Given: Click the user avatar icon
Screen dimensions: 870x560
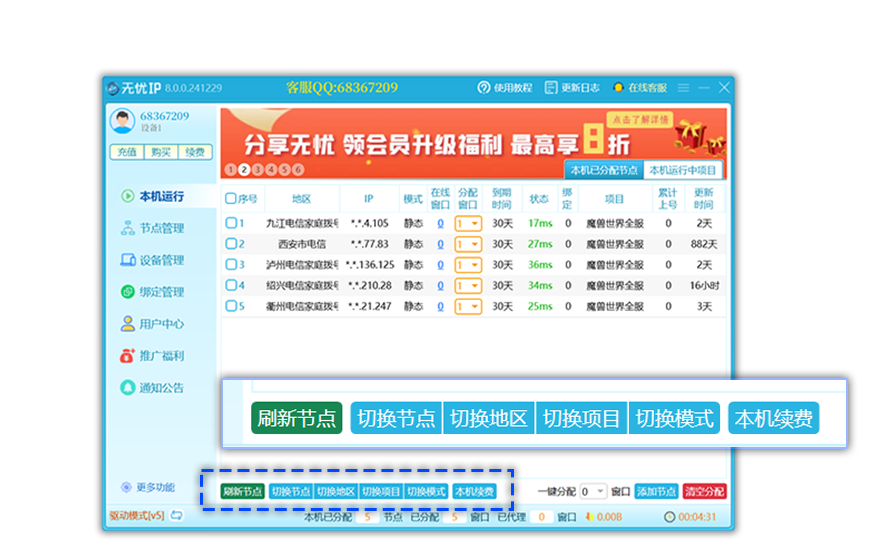Looking at the screenshot, I should click(x=122, y=121).
